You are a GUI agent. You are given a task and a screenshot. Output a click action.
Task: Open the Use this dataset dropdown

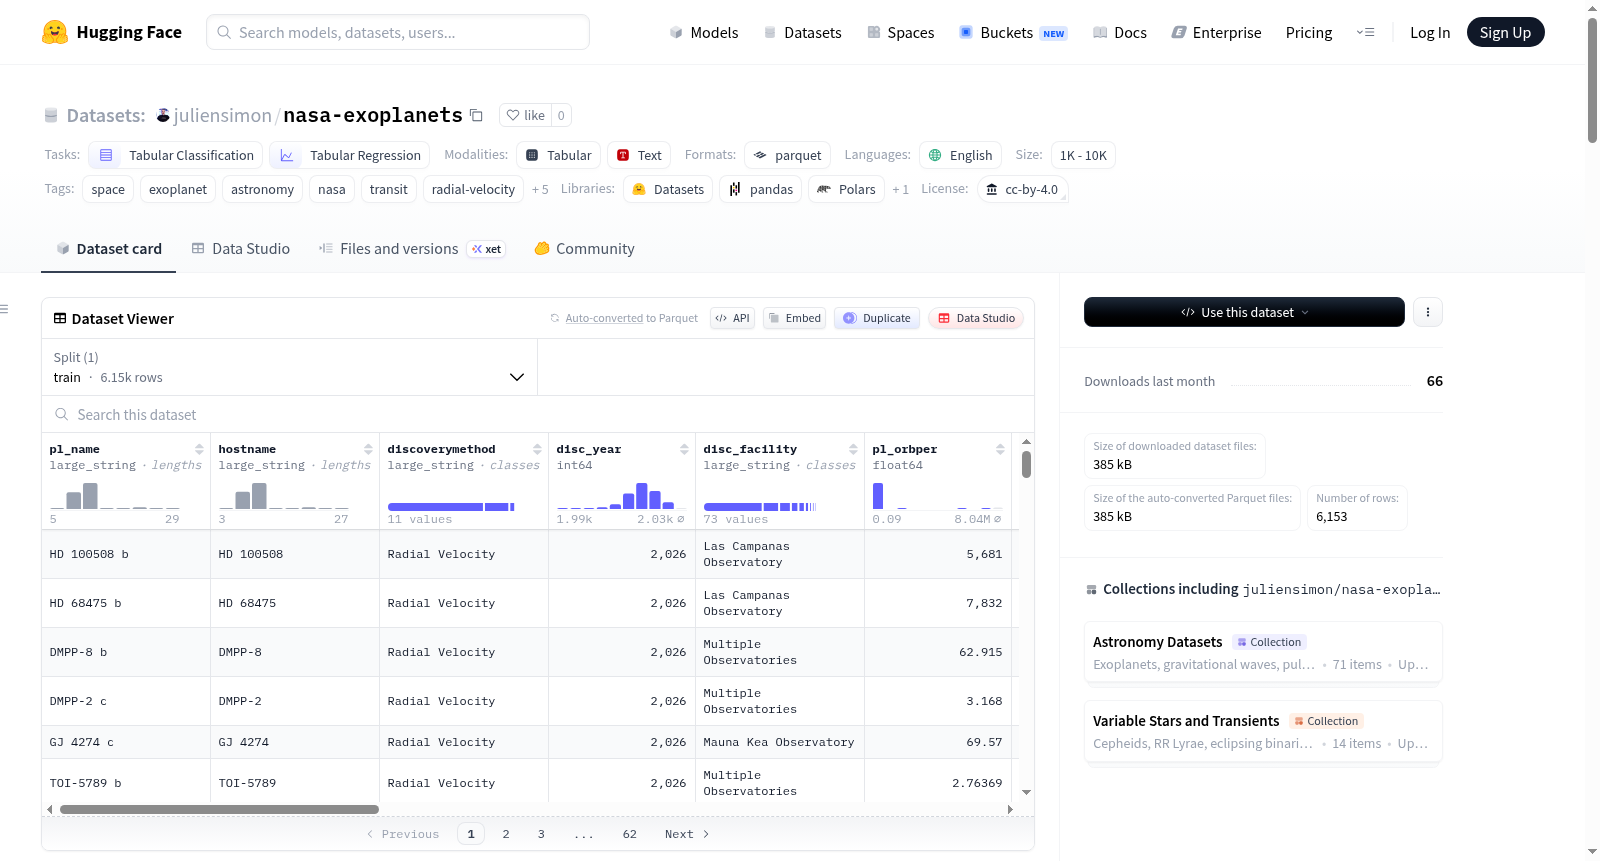click(x=1244, y=312)
